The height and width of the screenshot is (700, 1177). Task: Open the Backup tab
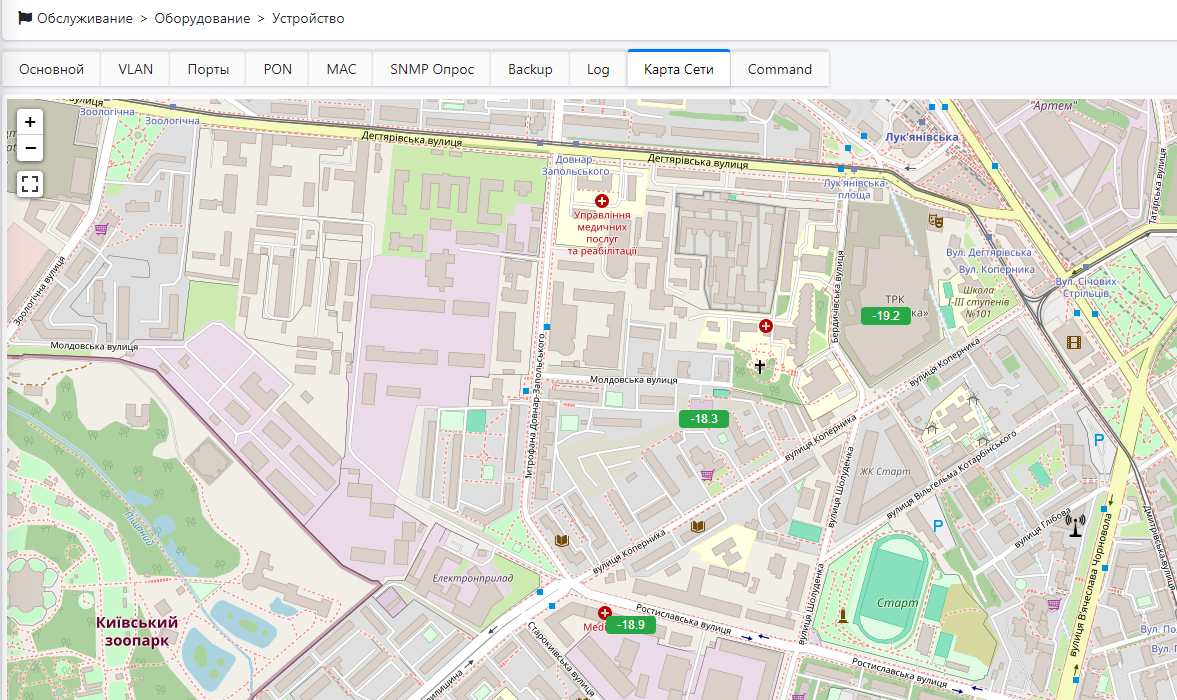(x=530, y=69)
